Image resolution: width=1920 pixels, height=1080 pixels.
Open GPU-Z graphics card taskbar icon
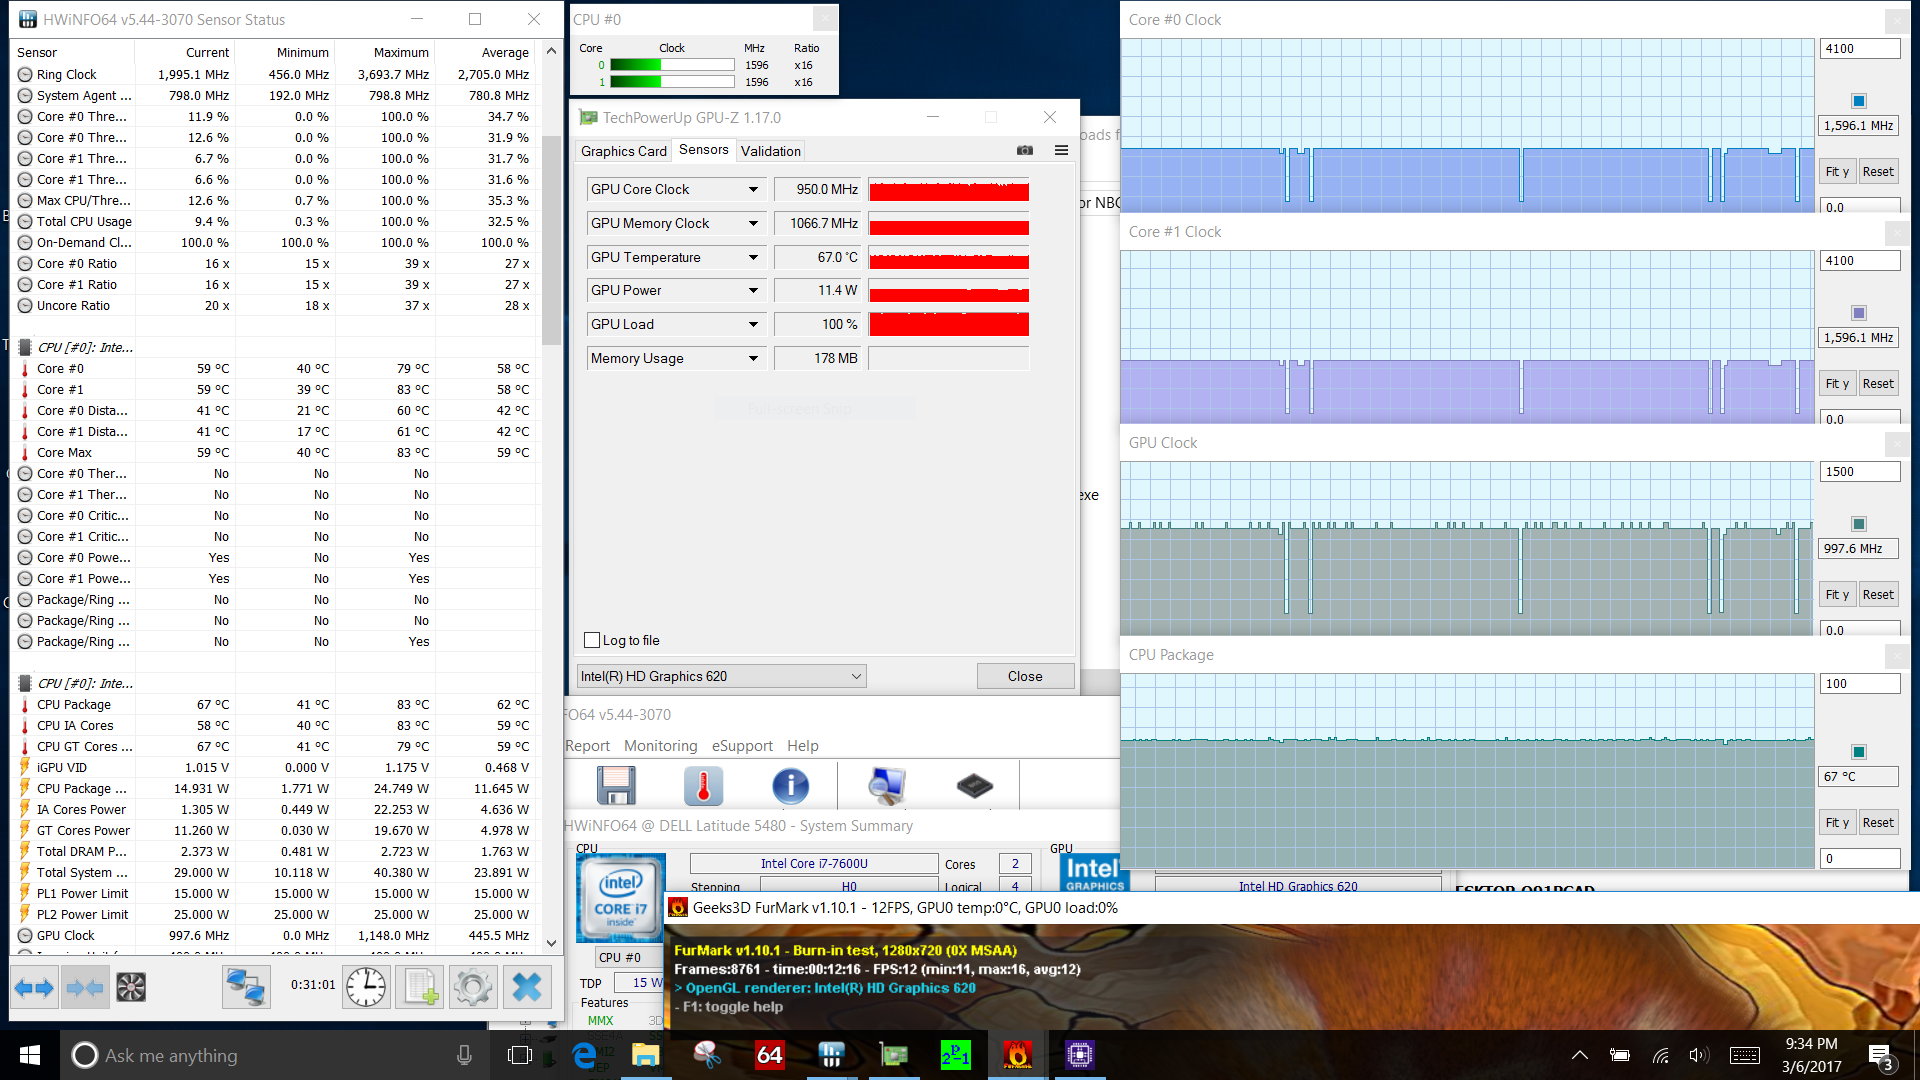point(893,1055)
